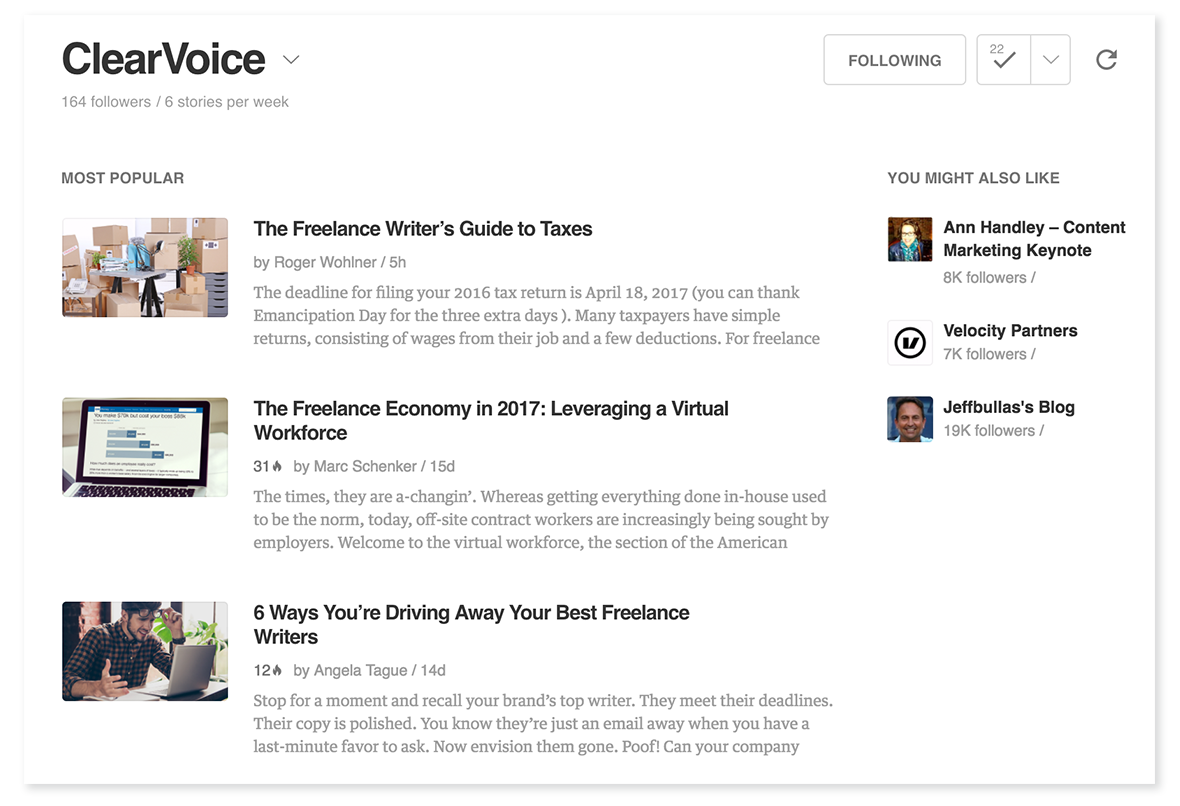This screenshot has height=806, width=1180.
Task: Click the Jeffbullas's Blog avatar
Action: coord(910,419)
